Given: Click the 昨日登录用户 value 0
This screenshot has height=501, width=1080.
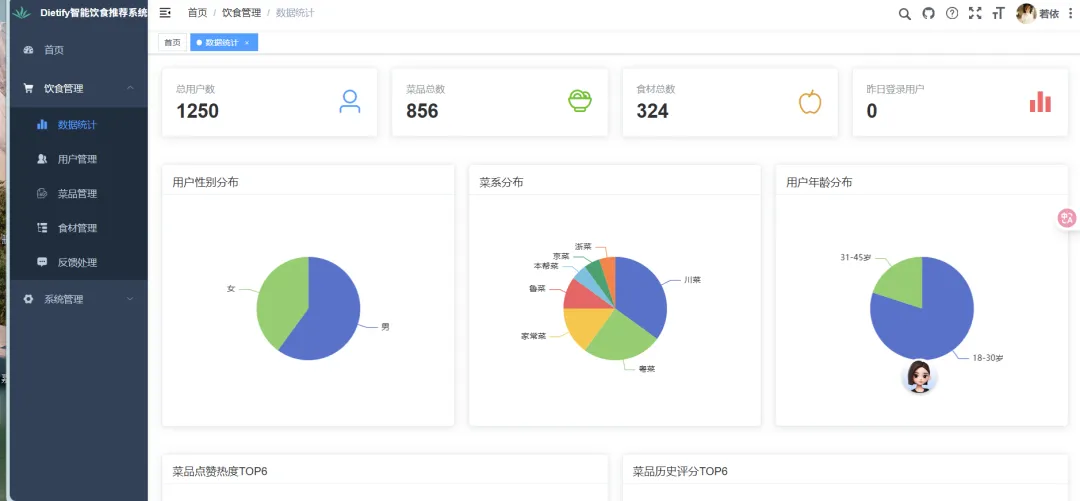Looking at the screenshot, I should pyautogui.click(x=871, y=111).
